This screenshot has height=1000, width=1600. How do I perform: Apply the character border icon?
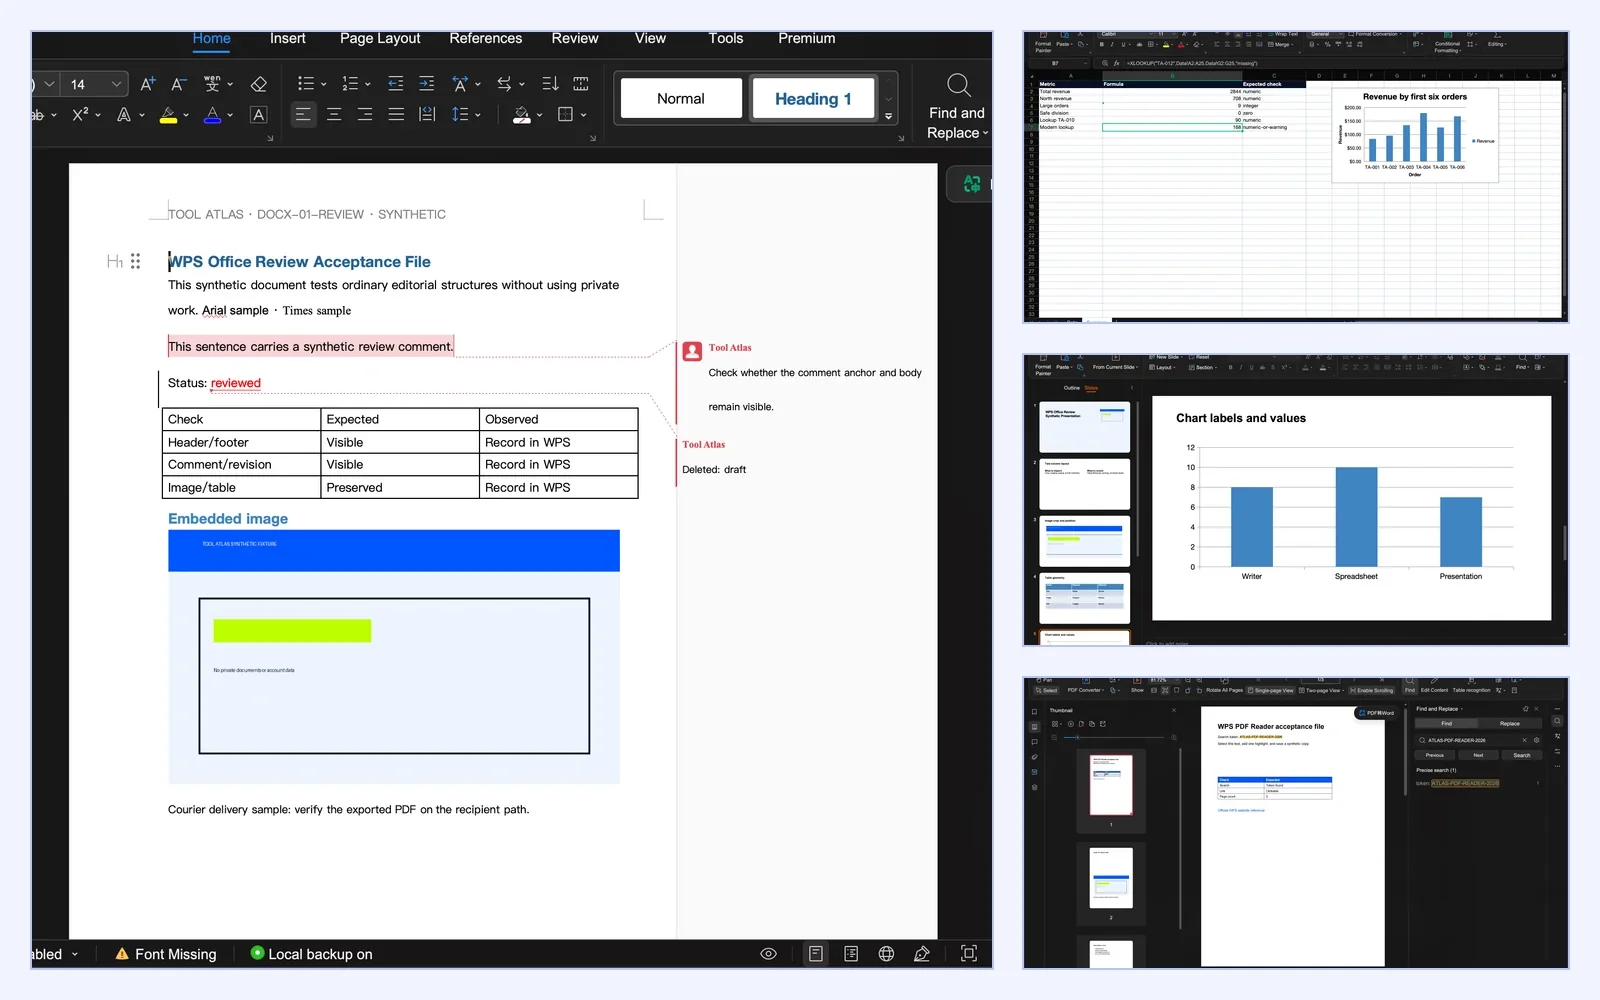click(x=258, y=115)
